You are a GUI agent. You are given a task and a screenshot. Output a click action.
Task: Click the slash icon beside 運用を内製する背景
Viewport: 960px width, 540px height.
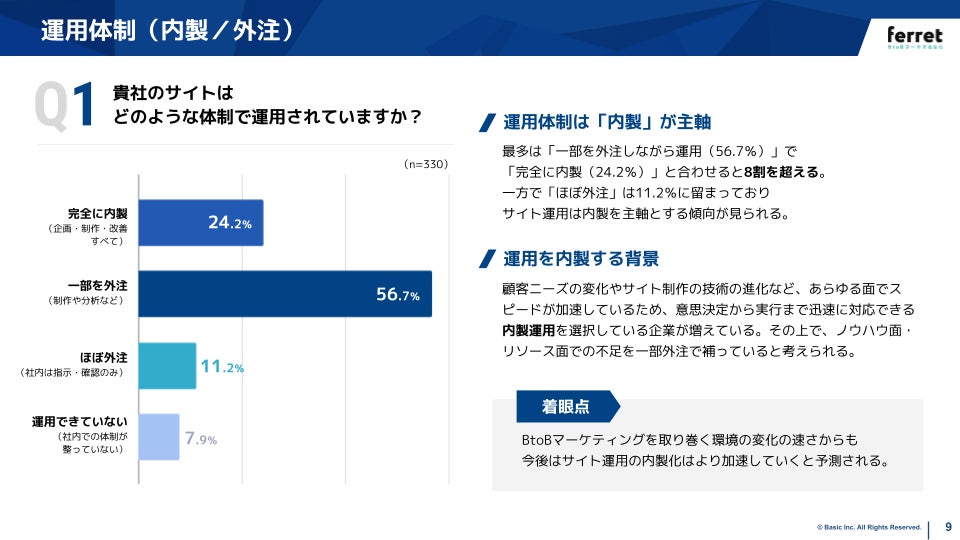488,259
